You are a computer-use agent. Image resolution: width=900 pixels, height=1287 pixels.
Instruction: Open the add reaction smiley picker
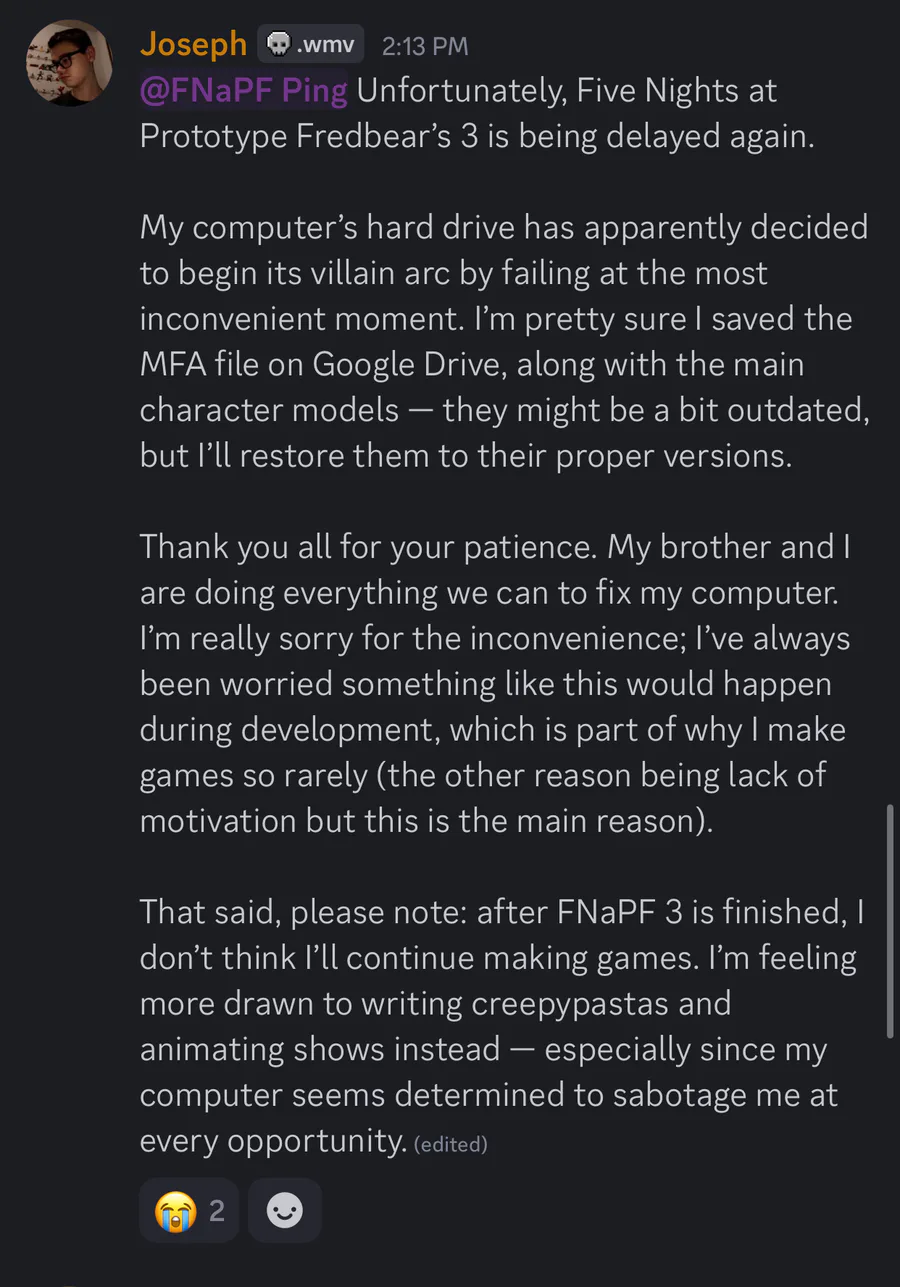tap(285, 1211)
